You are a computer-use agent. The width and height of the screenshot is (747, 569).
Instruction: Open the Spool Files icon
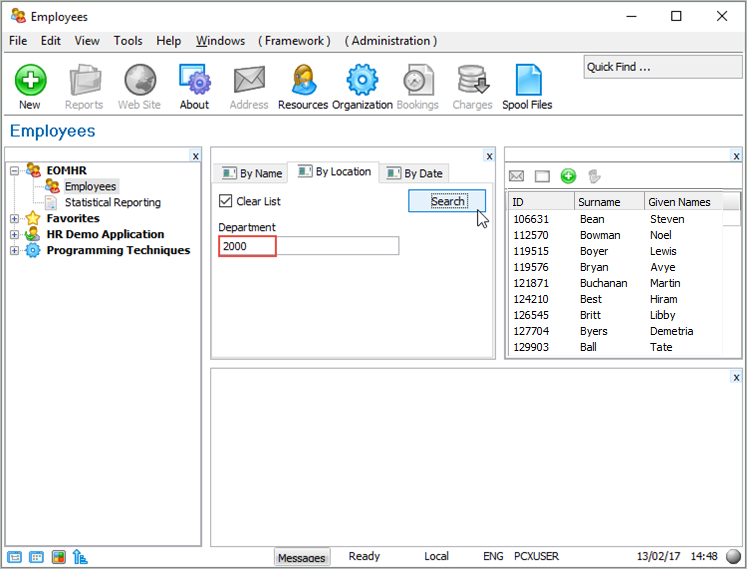(x=528, y=80)
